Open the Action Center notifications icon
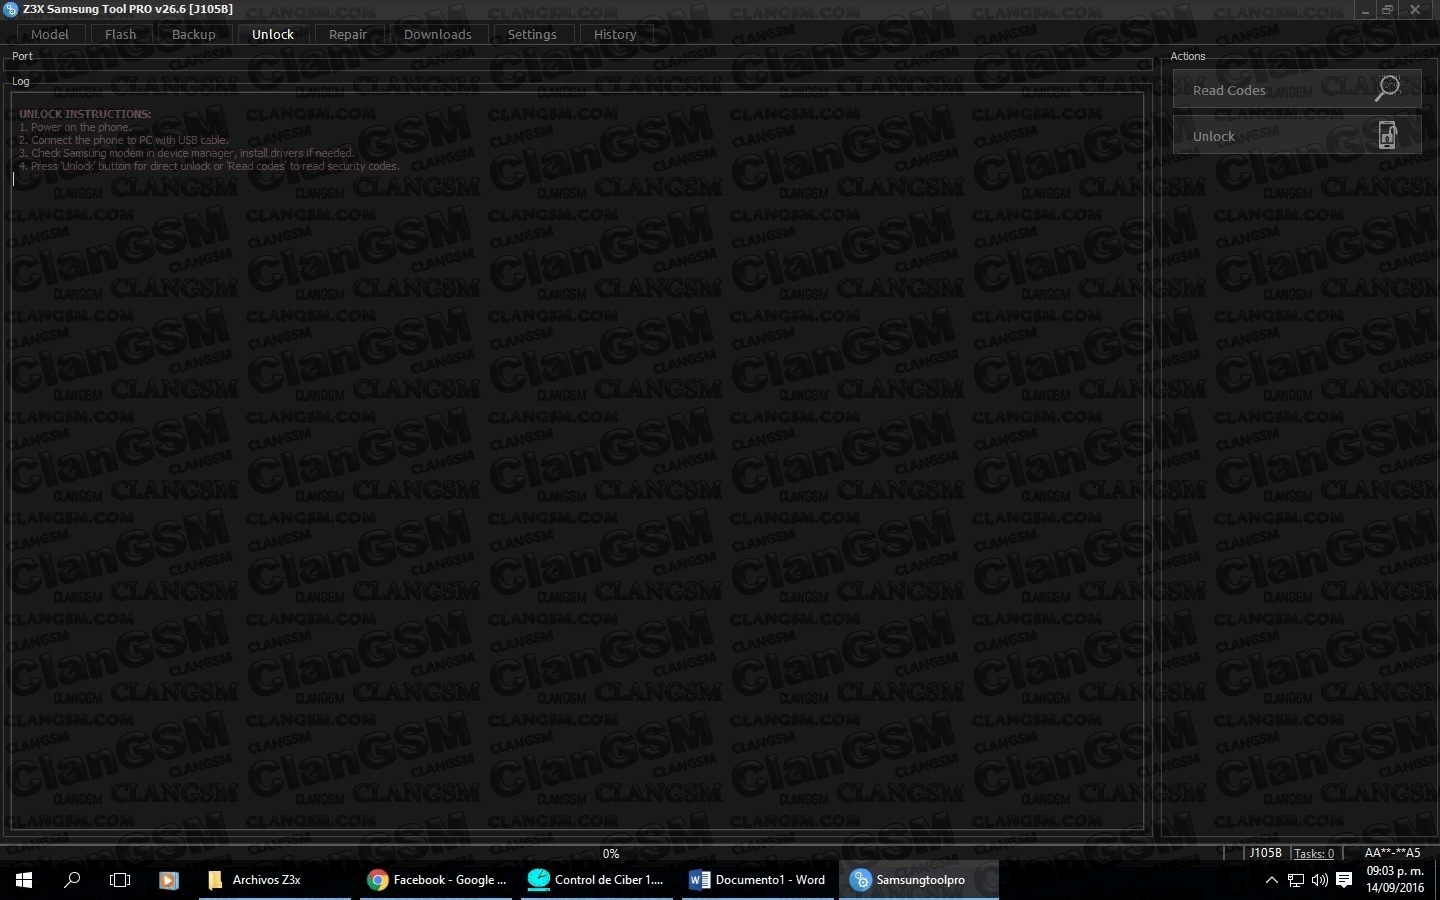The width and height of the screenshot is (1440, 900). click(1345, 880)
